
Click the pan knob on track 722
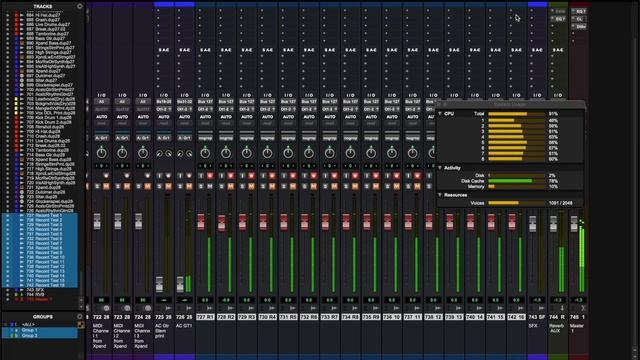(101, 153)
